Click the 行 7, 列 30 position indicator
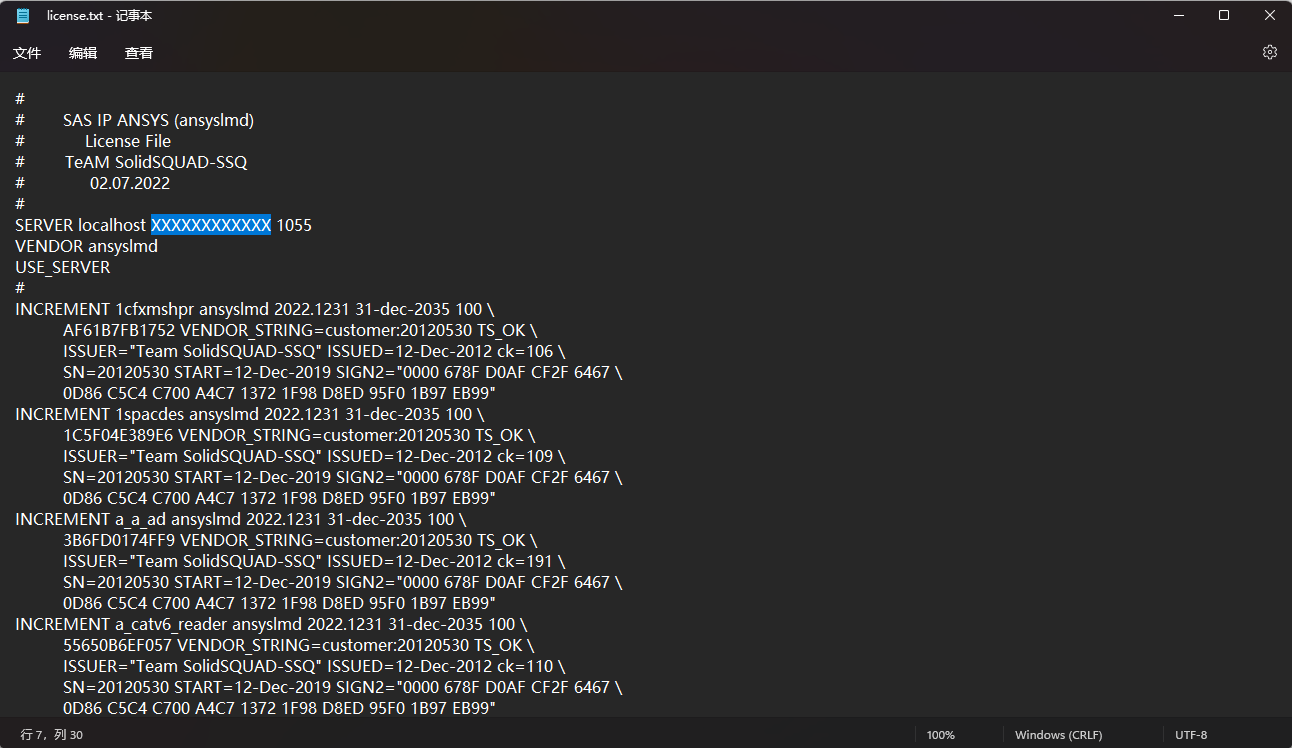1292x748 pixels. [x=52, y=735]
